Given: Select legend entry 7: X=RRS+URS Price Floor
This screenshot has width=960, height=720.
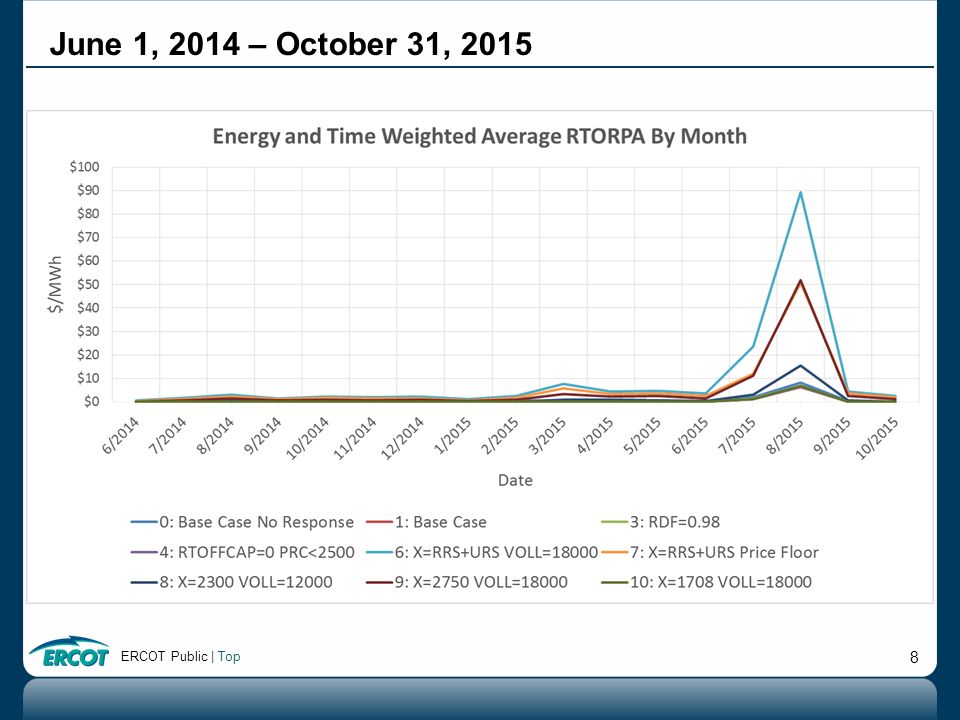Looking at the screenshot, I should 710,552.
